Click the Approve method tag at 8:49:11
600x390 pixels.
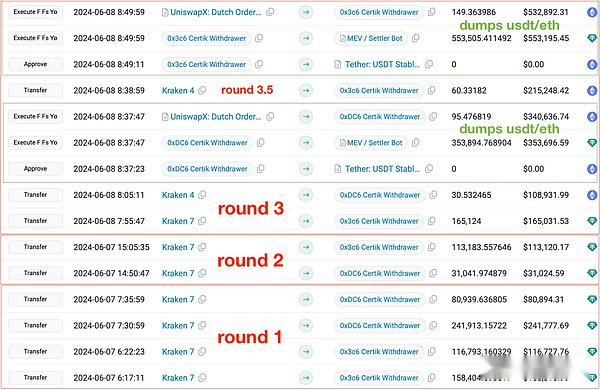click(x=35, y=64)
